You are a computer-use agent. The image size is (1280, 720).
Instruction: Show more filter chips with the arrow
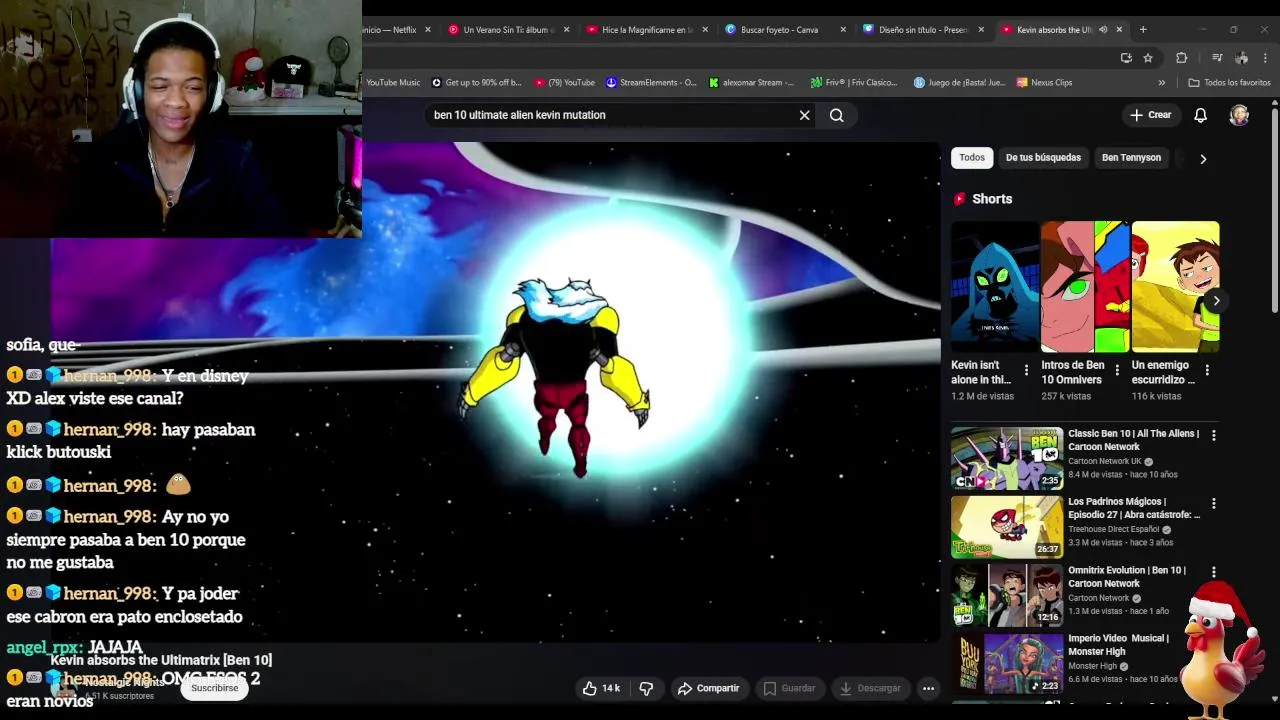click(1203, 158)
